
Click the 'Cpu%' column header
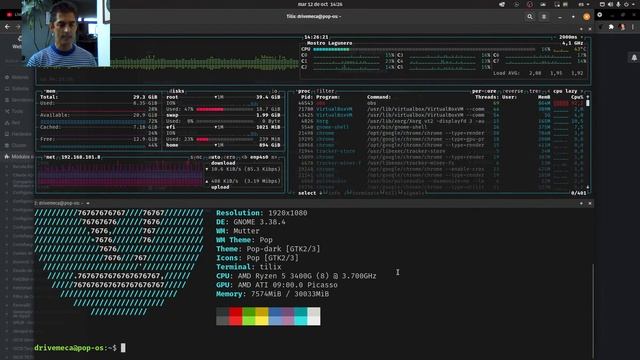point(577,97)
